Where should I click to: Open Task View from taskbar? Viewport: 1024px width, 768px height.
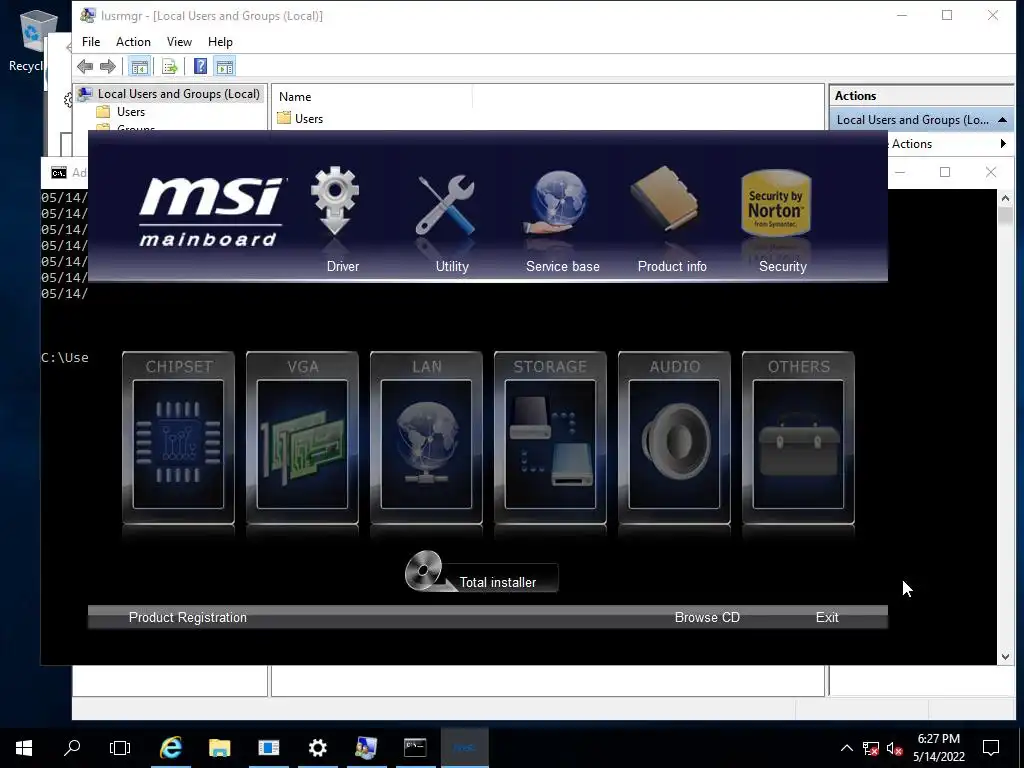point(120,748)
